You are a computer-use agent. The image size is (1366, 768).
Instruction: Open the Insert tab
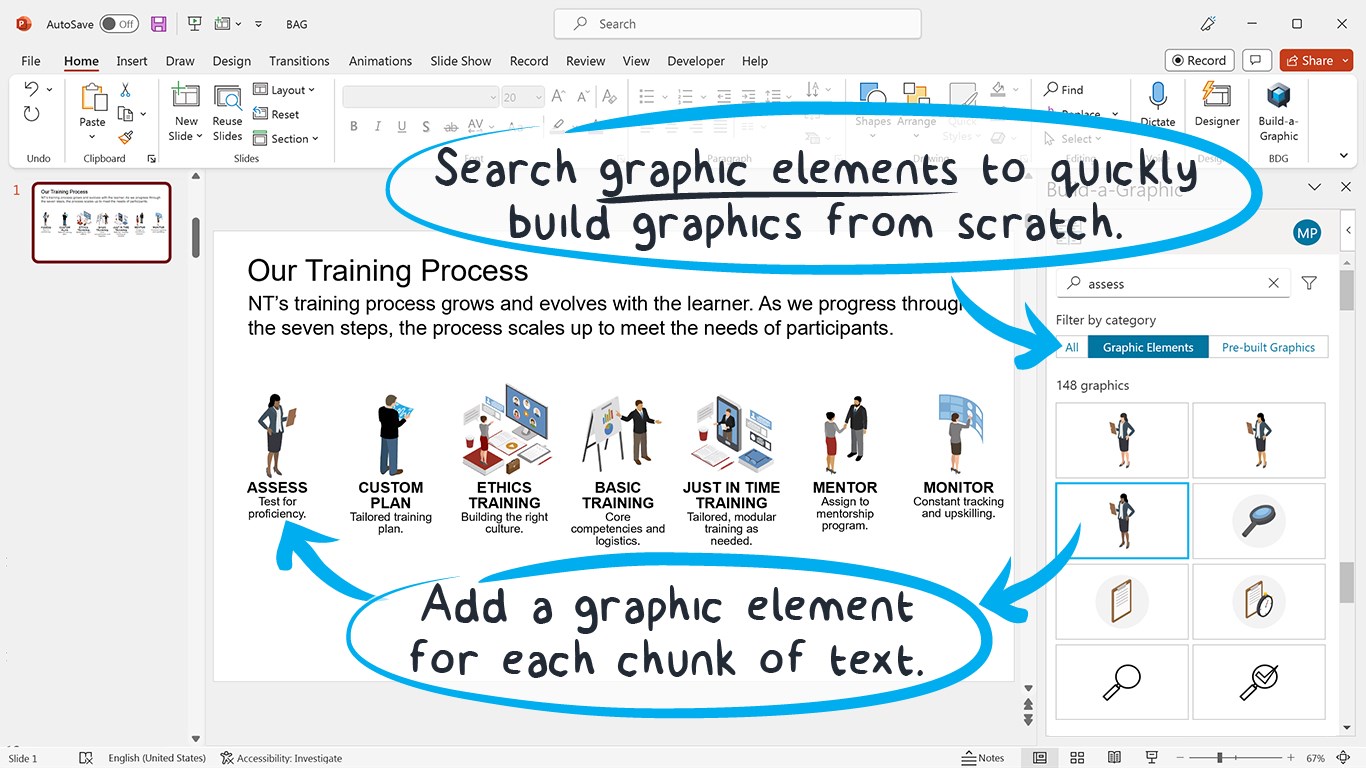tap(132, 61)
